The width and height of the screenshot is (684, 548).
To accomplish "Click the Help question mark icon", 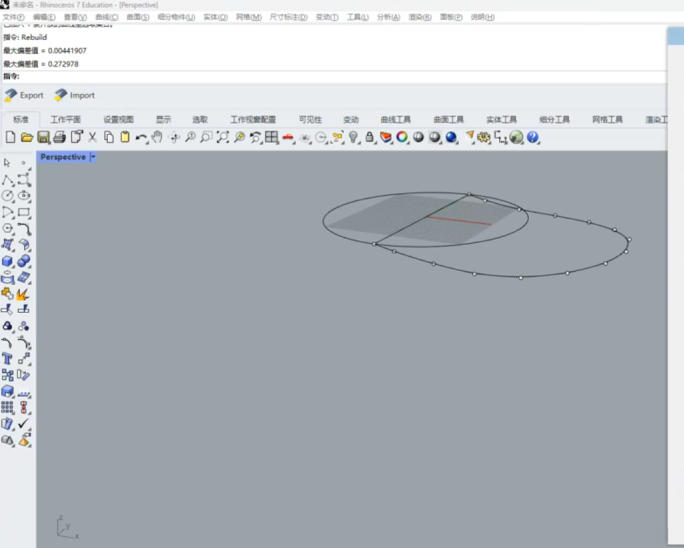I will (533, 137).
